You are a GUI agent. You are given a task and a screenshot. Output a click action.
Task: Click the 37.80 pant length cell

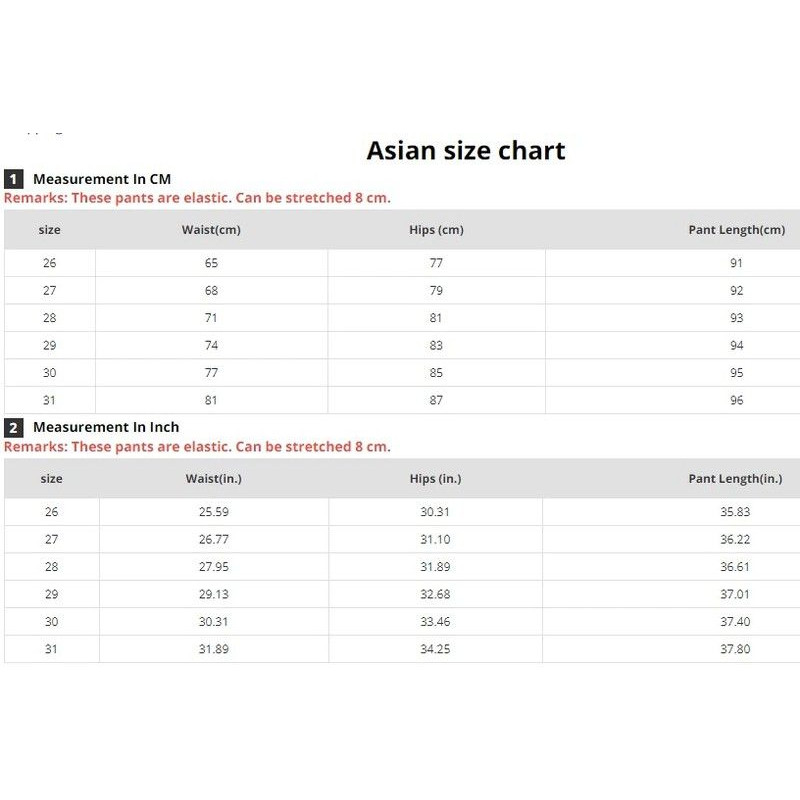[x=735, y=649]
